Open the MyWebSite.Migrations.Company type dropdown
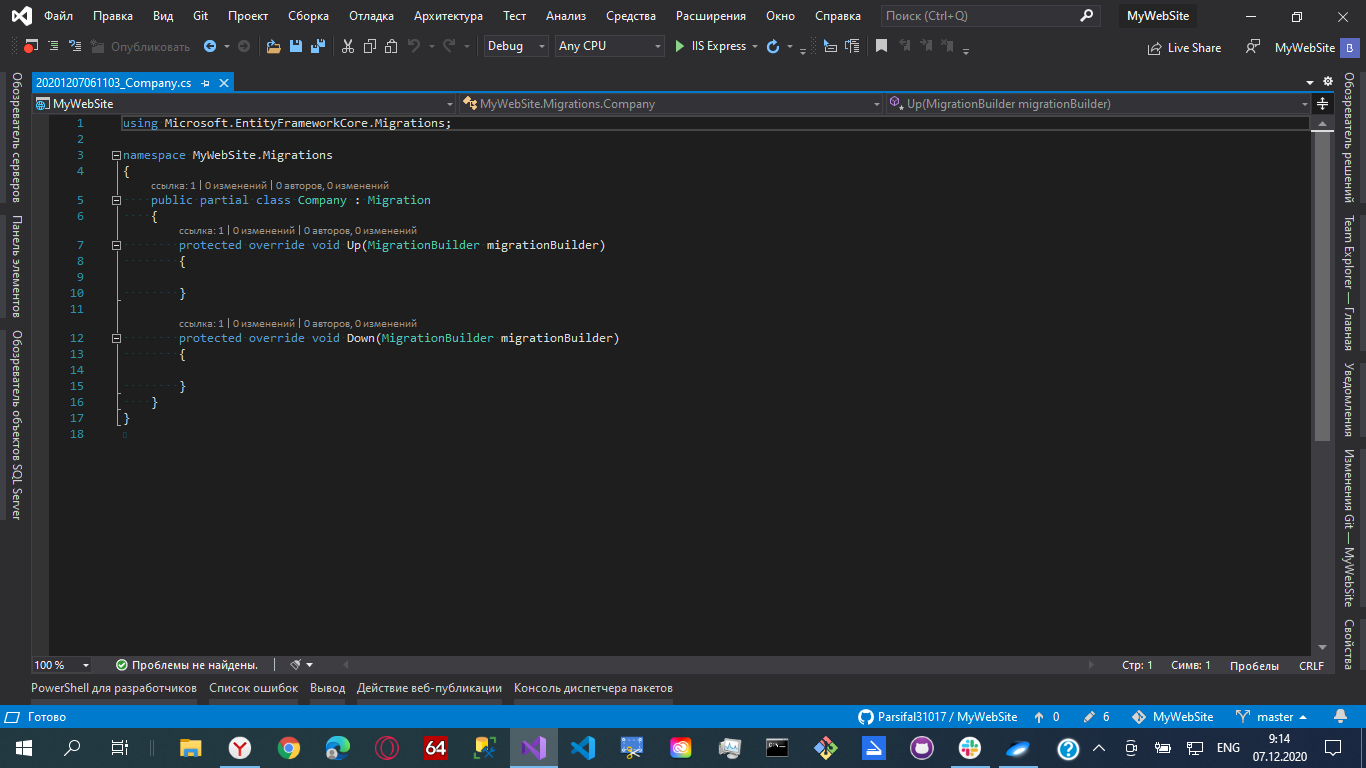The width and height of the screenshot is (1366, 768). (x=672, y=103)
